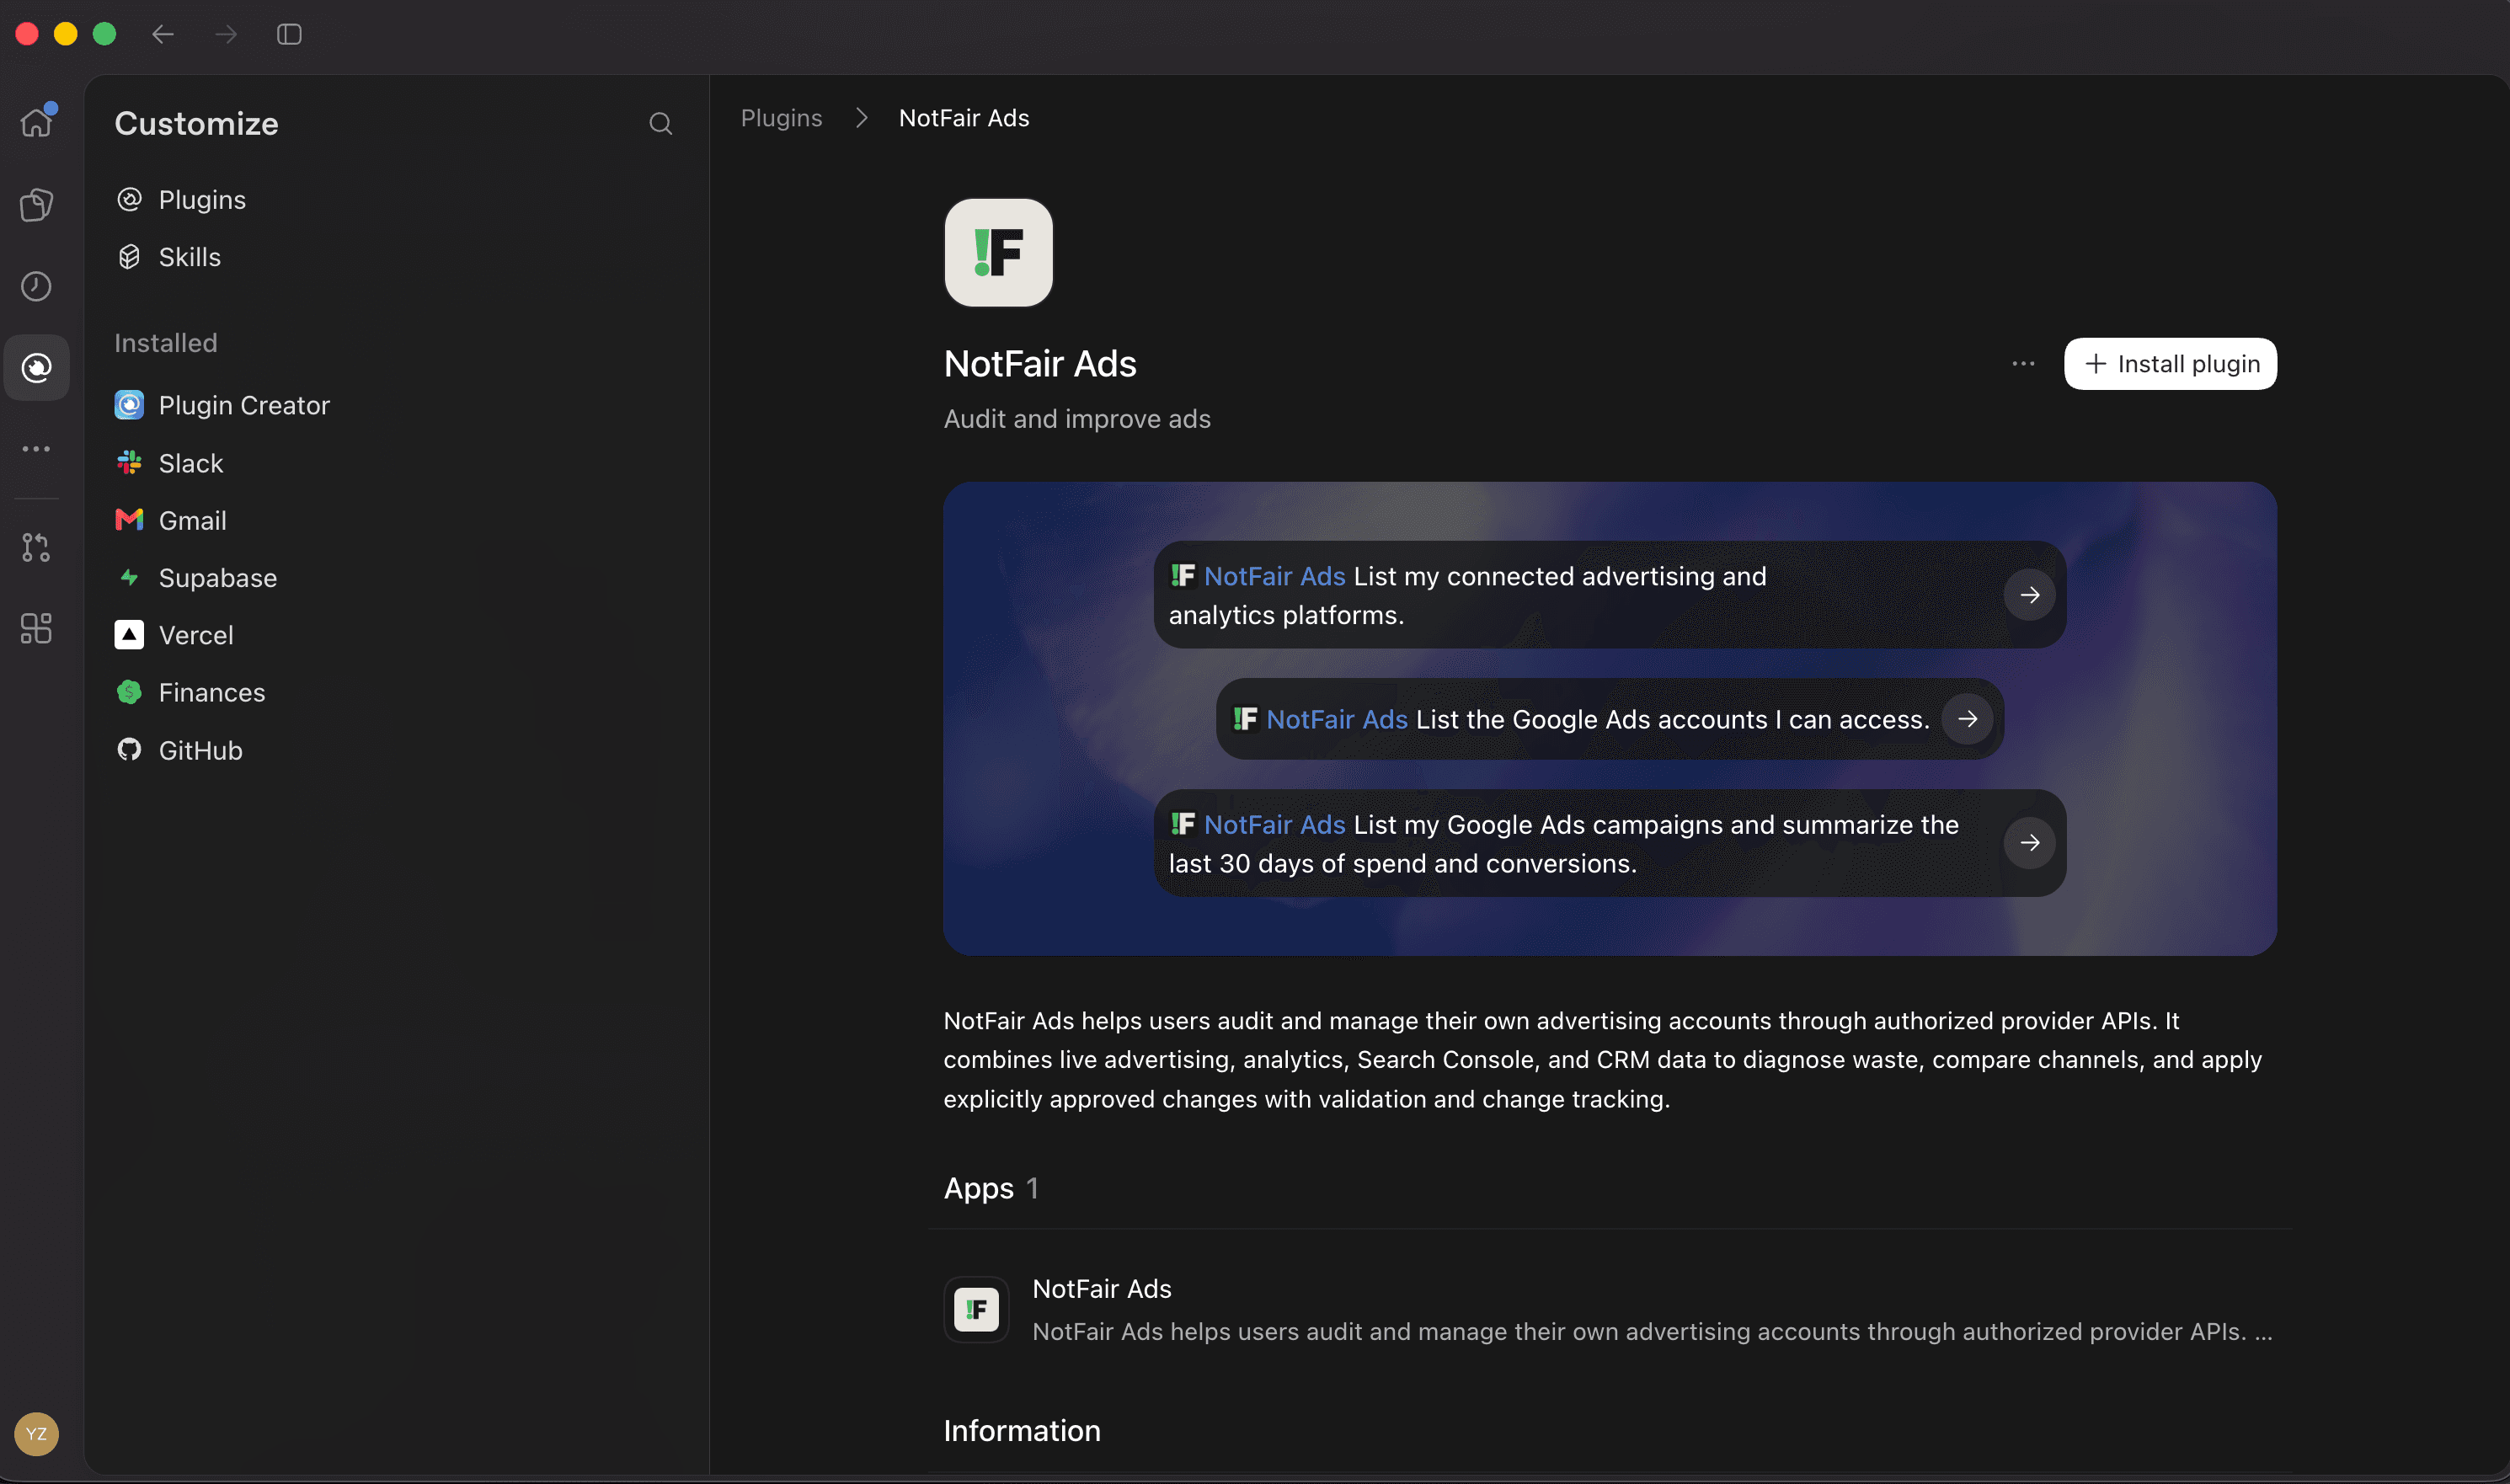Open the NotFair Ads app row
The image size is (2510, 1484).
click(x=1609, y=1309)
